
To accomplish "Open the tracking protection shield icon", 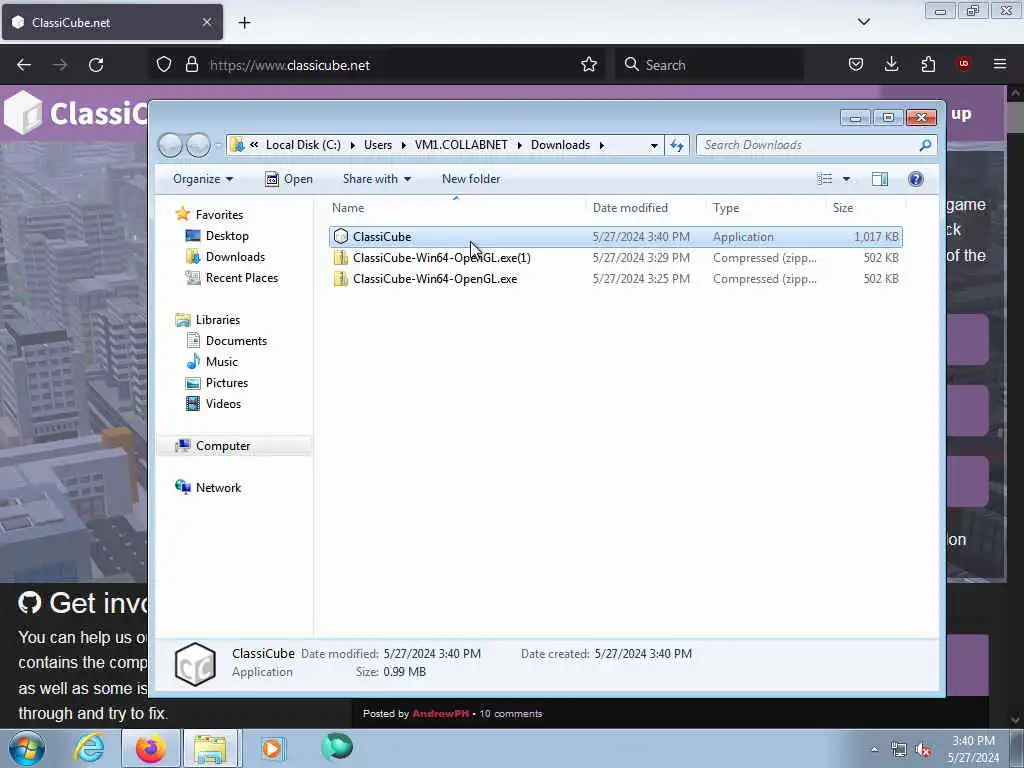I will pyautogui.click(x=164, y=65).
